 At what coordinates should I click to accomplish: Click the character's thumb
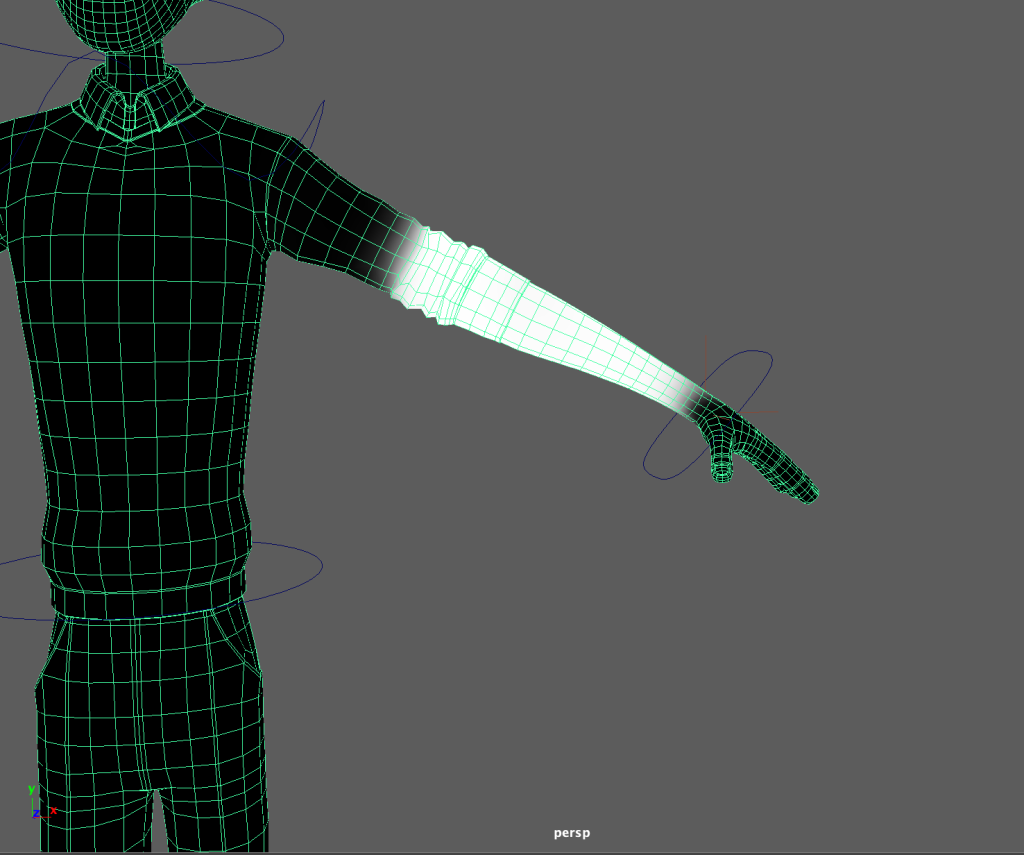point(721,465)
